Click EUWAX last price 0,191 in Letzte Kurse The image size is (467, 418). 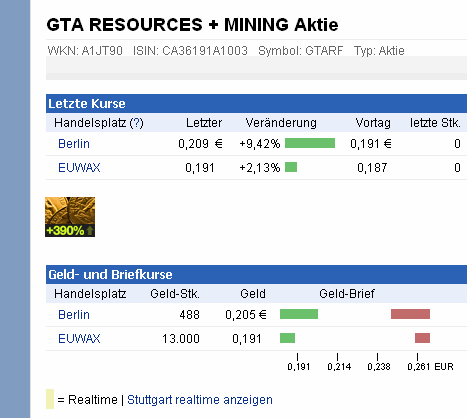(200, 168)
